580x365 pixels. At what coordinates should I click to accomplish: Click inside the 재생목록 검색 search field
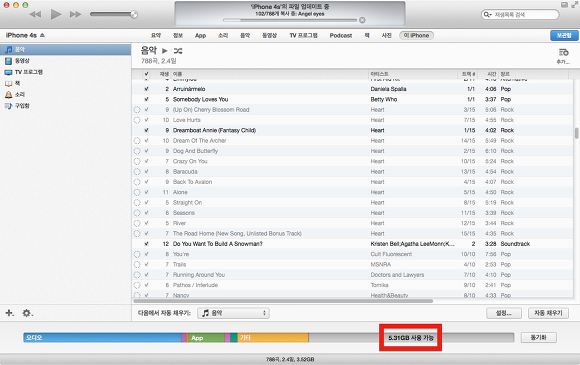(x=520, y=14)
